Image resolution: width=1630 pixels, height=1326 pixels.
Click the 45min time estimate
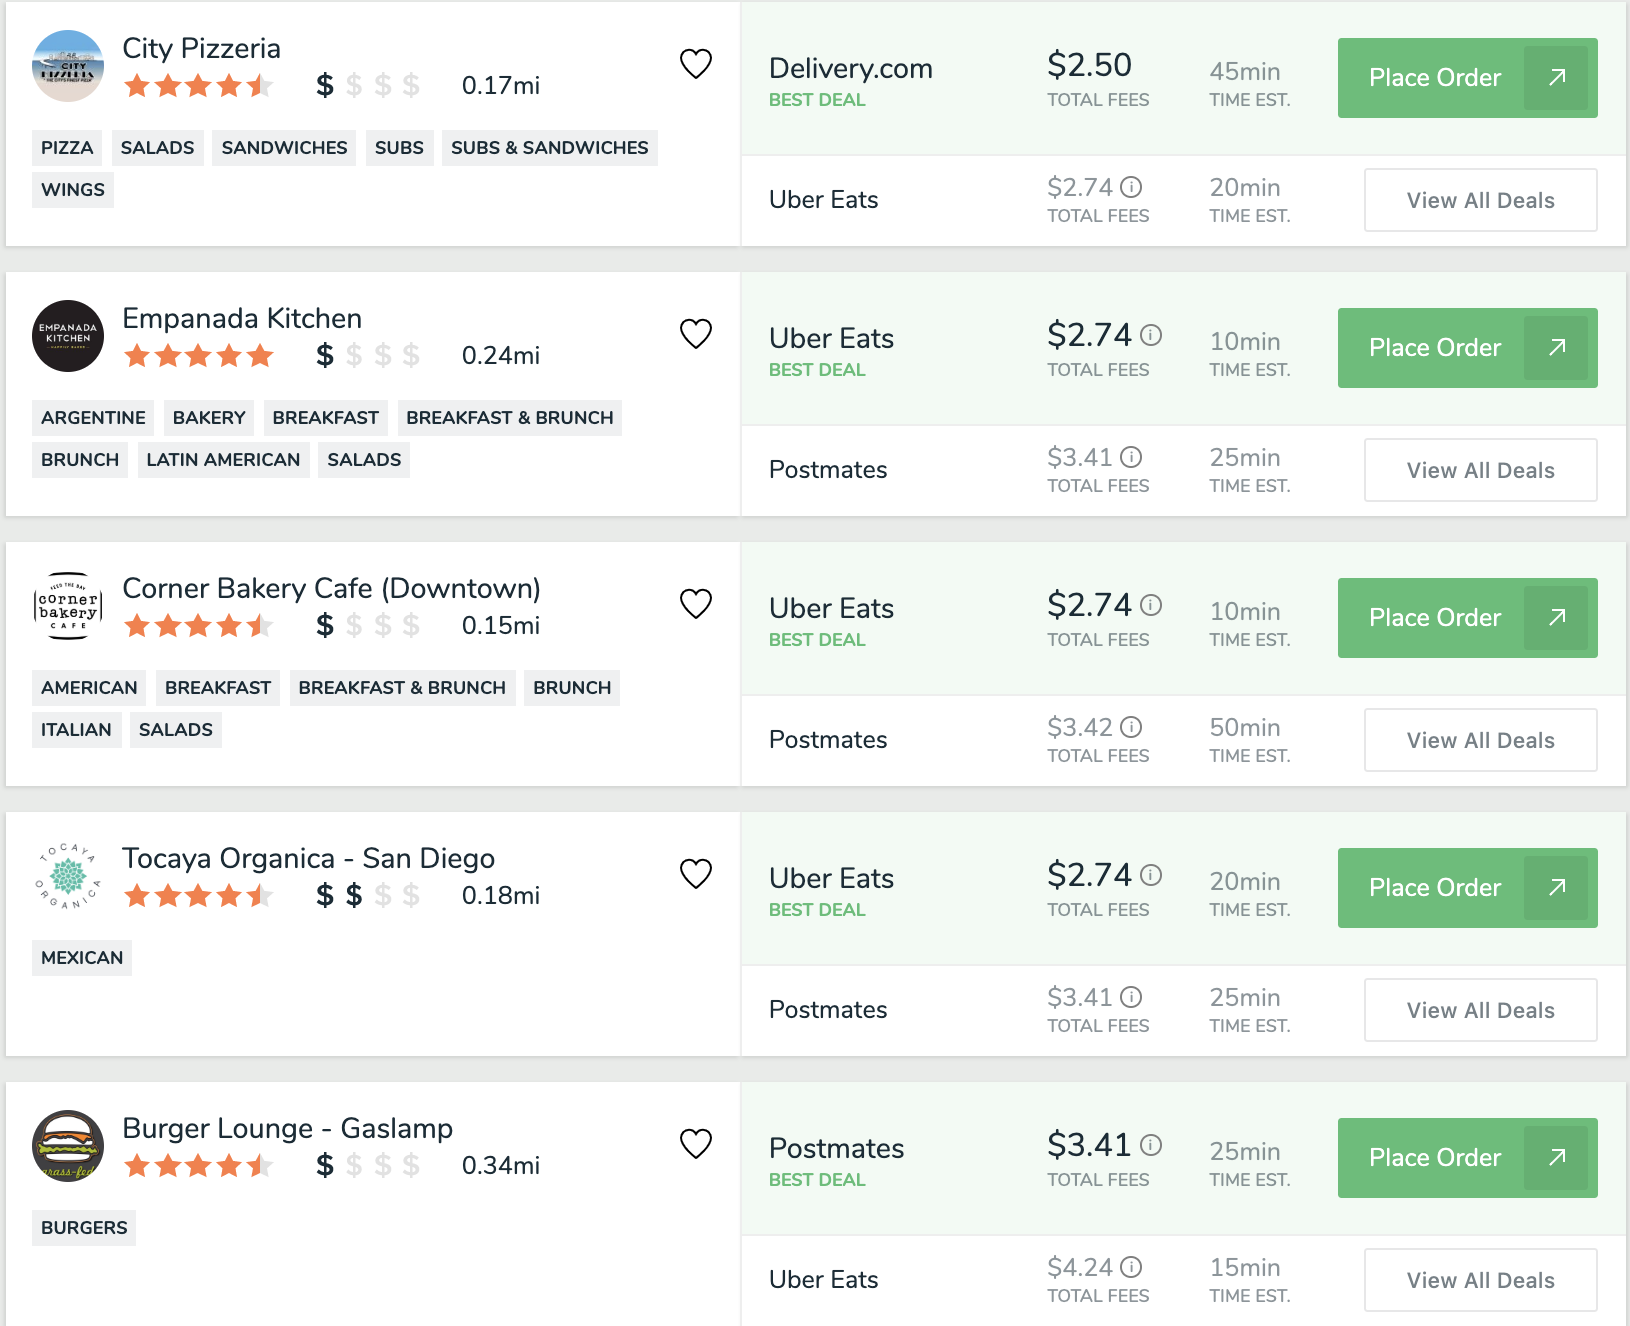click(1245, 71)
